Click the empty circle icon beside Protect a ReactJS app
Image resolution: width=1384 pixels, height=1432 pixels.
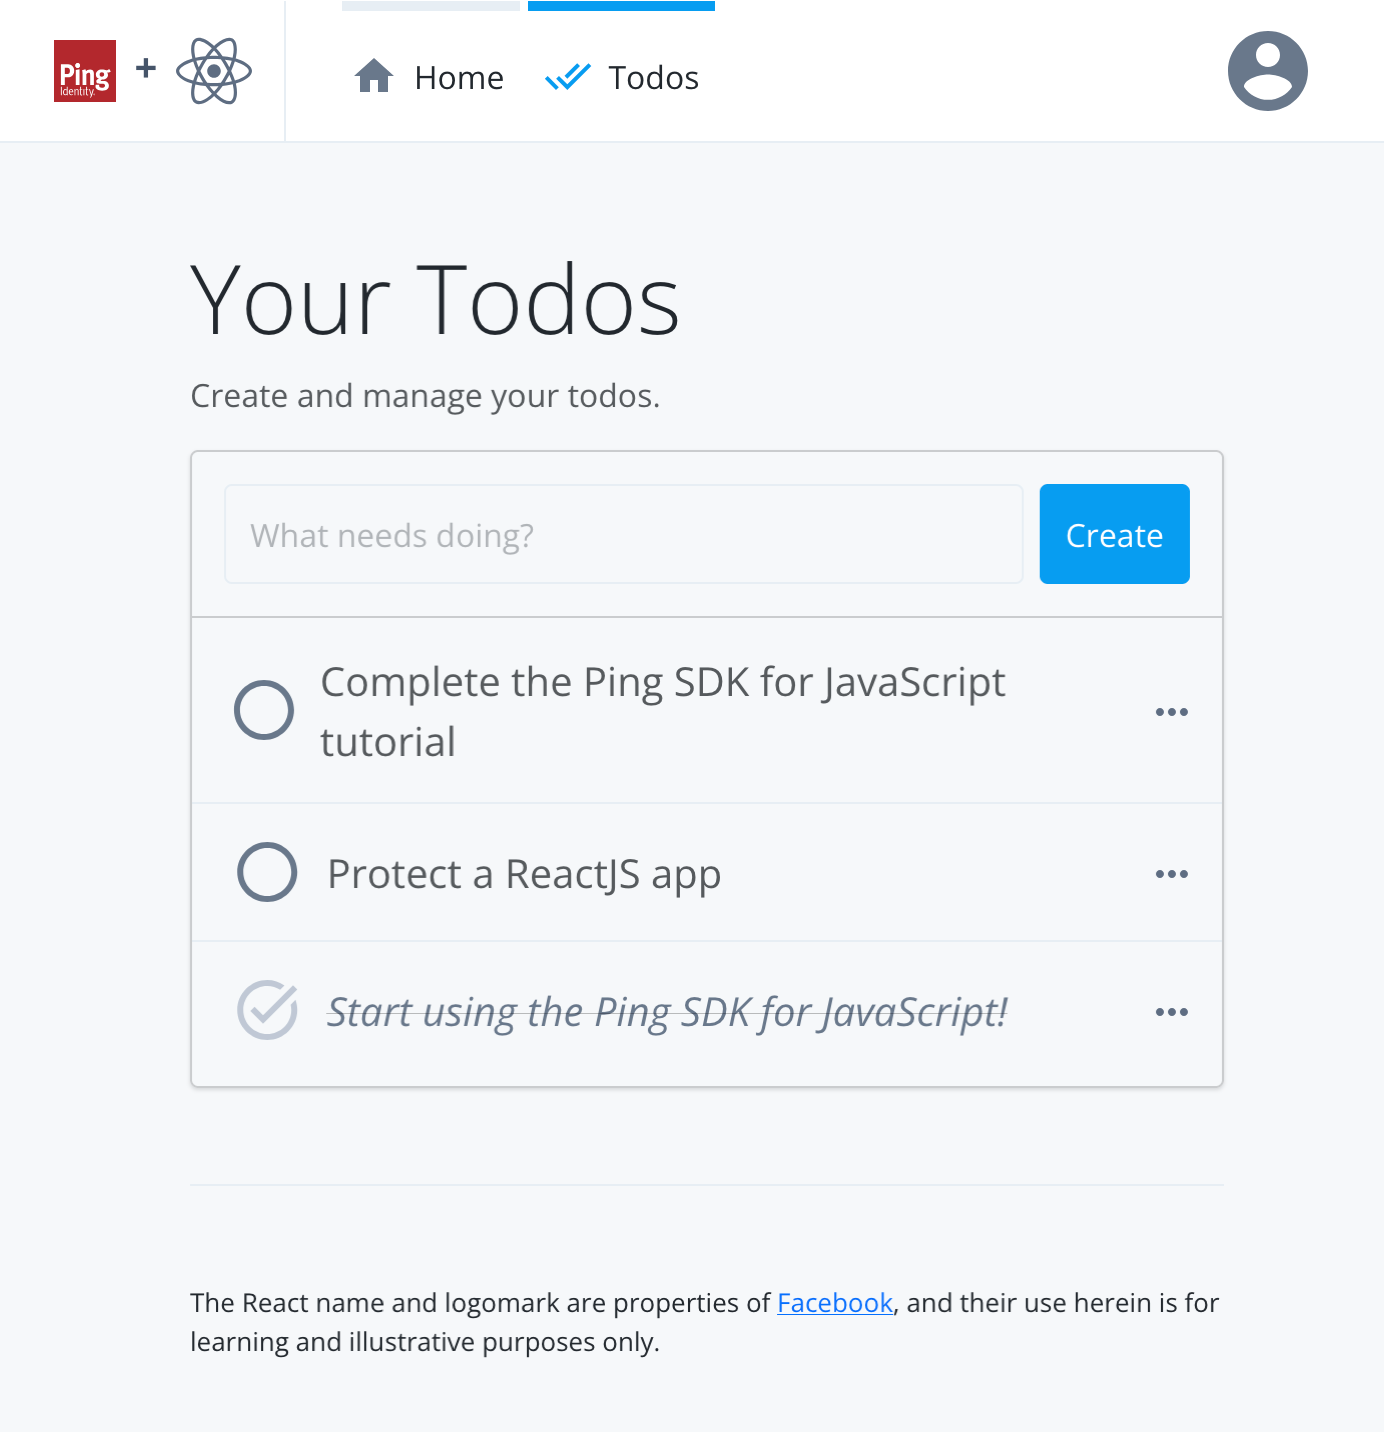[x=267, y=872]
